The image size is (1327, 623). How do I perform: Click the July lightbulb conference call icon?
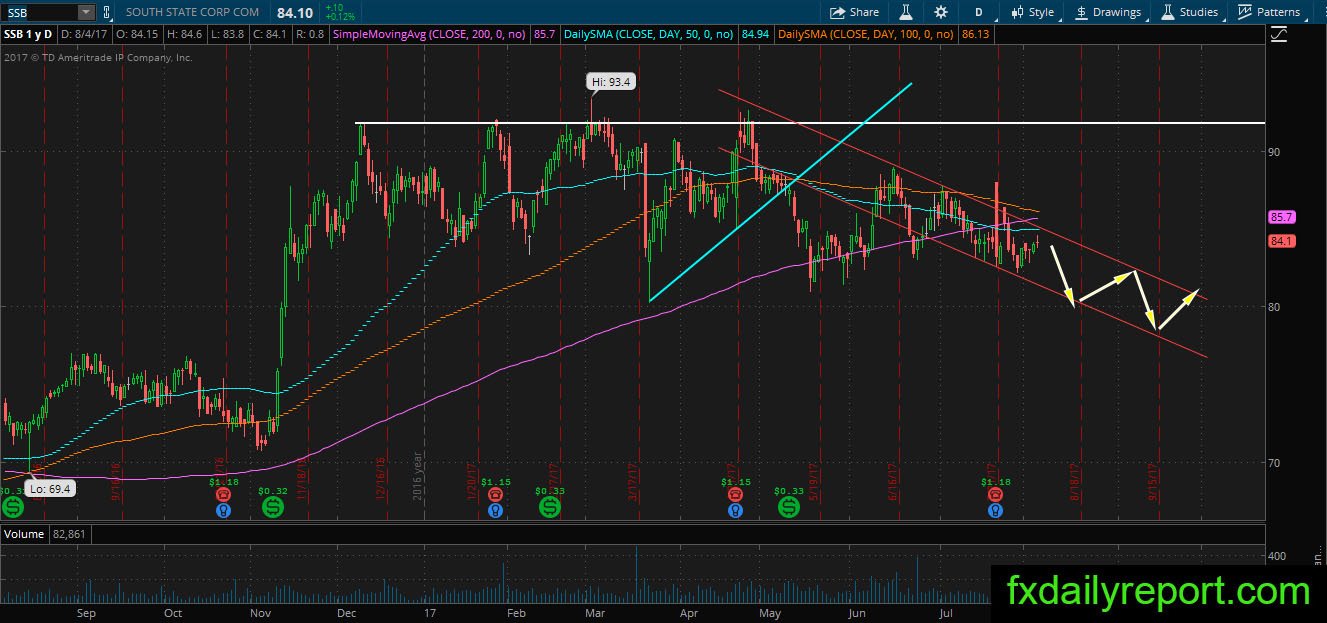pyautogui.click(x=995, y=511)
